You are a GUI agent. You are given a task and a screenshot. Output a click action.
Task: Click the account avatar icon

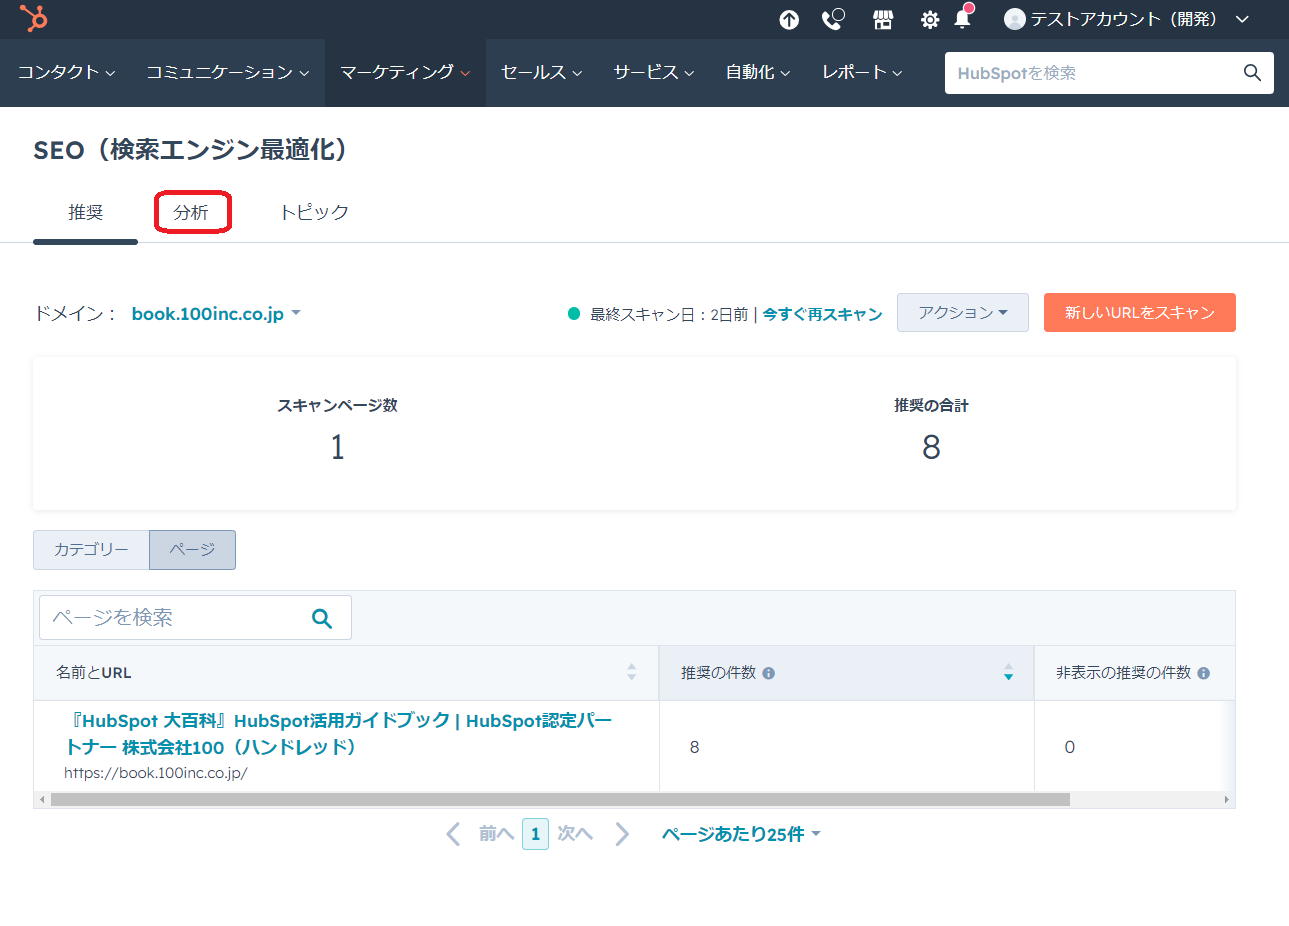tap(1015, 19)
